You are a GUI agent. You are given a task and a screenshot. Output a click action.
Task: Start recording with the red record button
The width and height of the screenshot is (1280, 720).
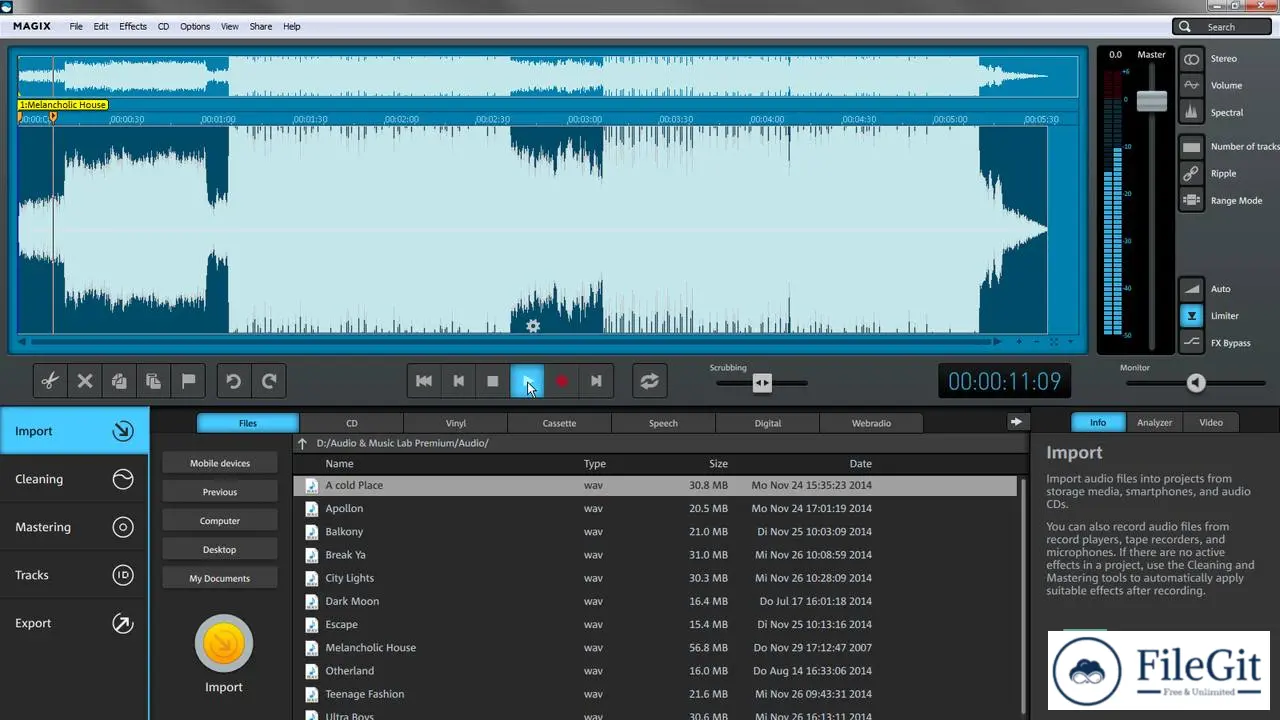[x=562, y=381]
